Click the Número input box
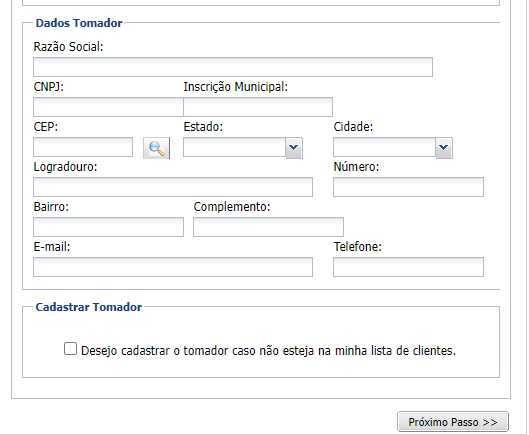Screen dimensions: 529x435 [408, 187]
